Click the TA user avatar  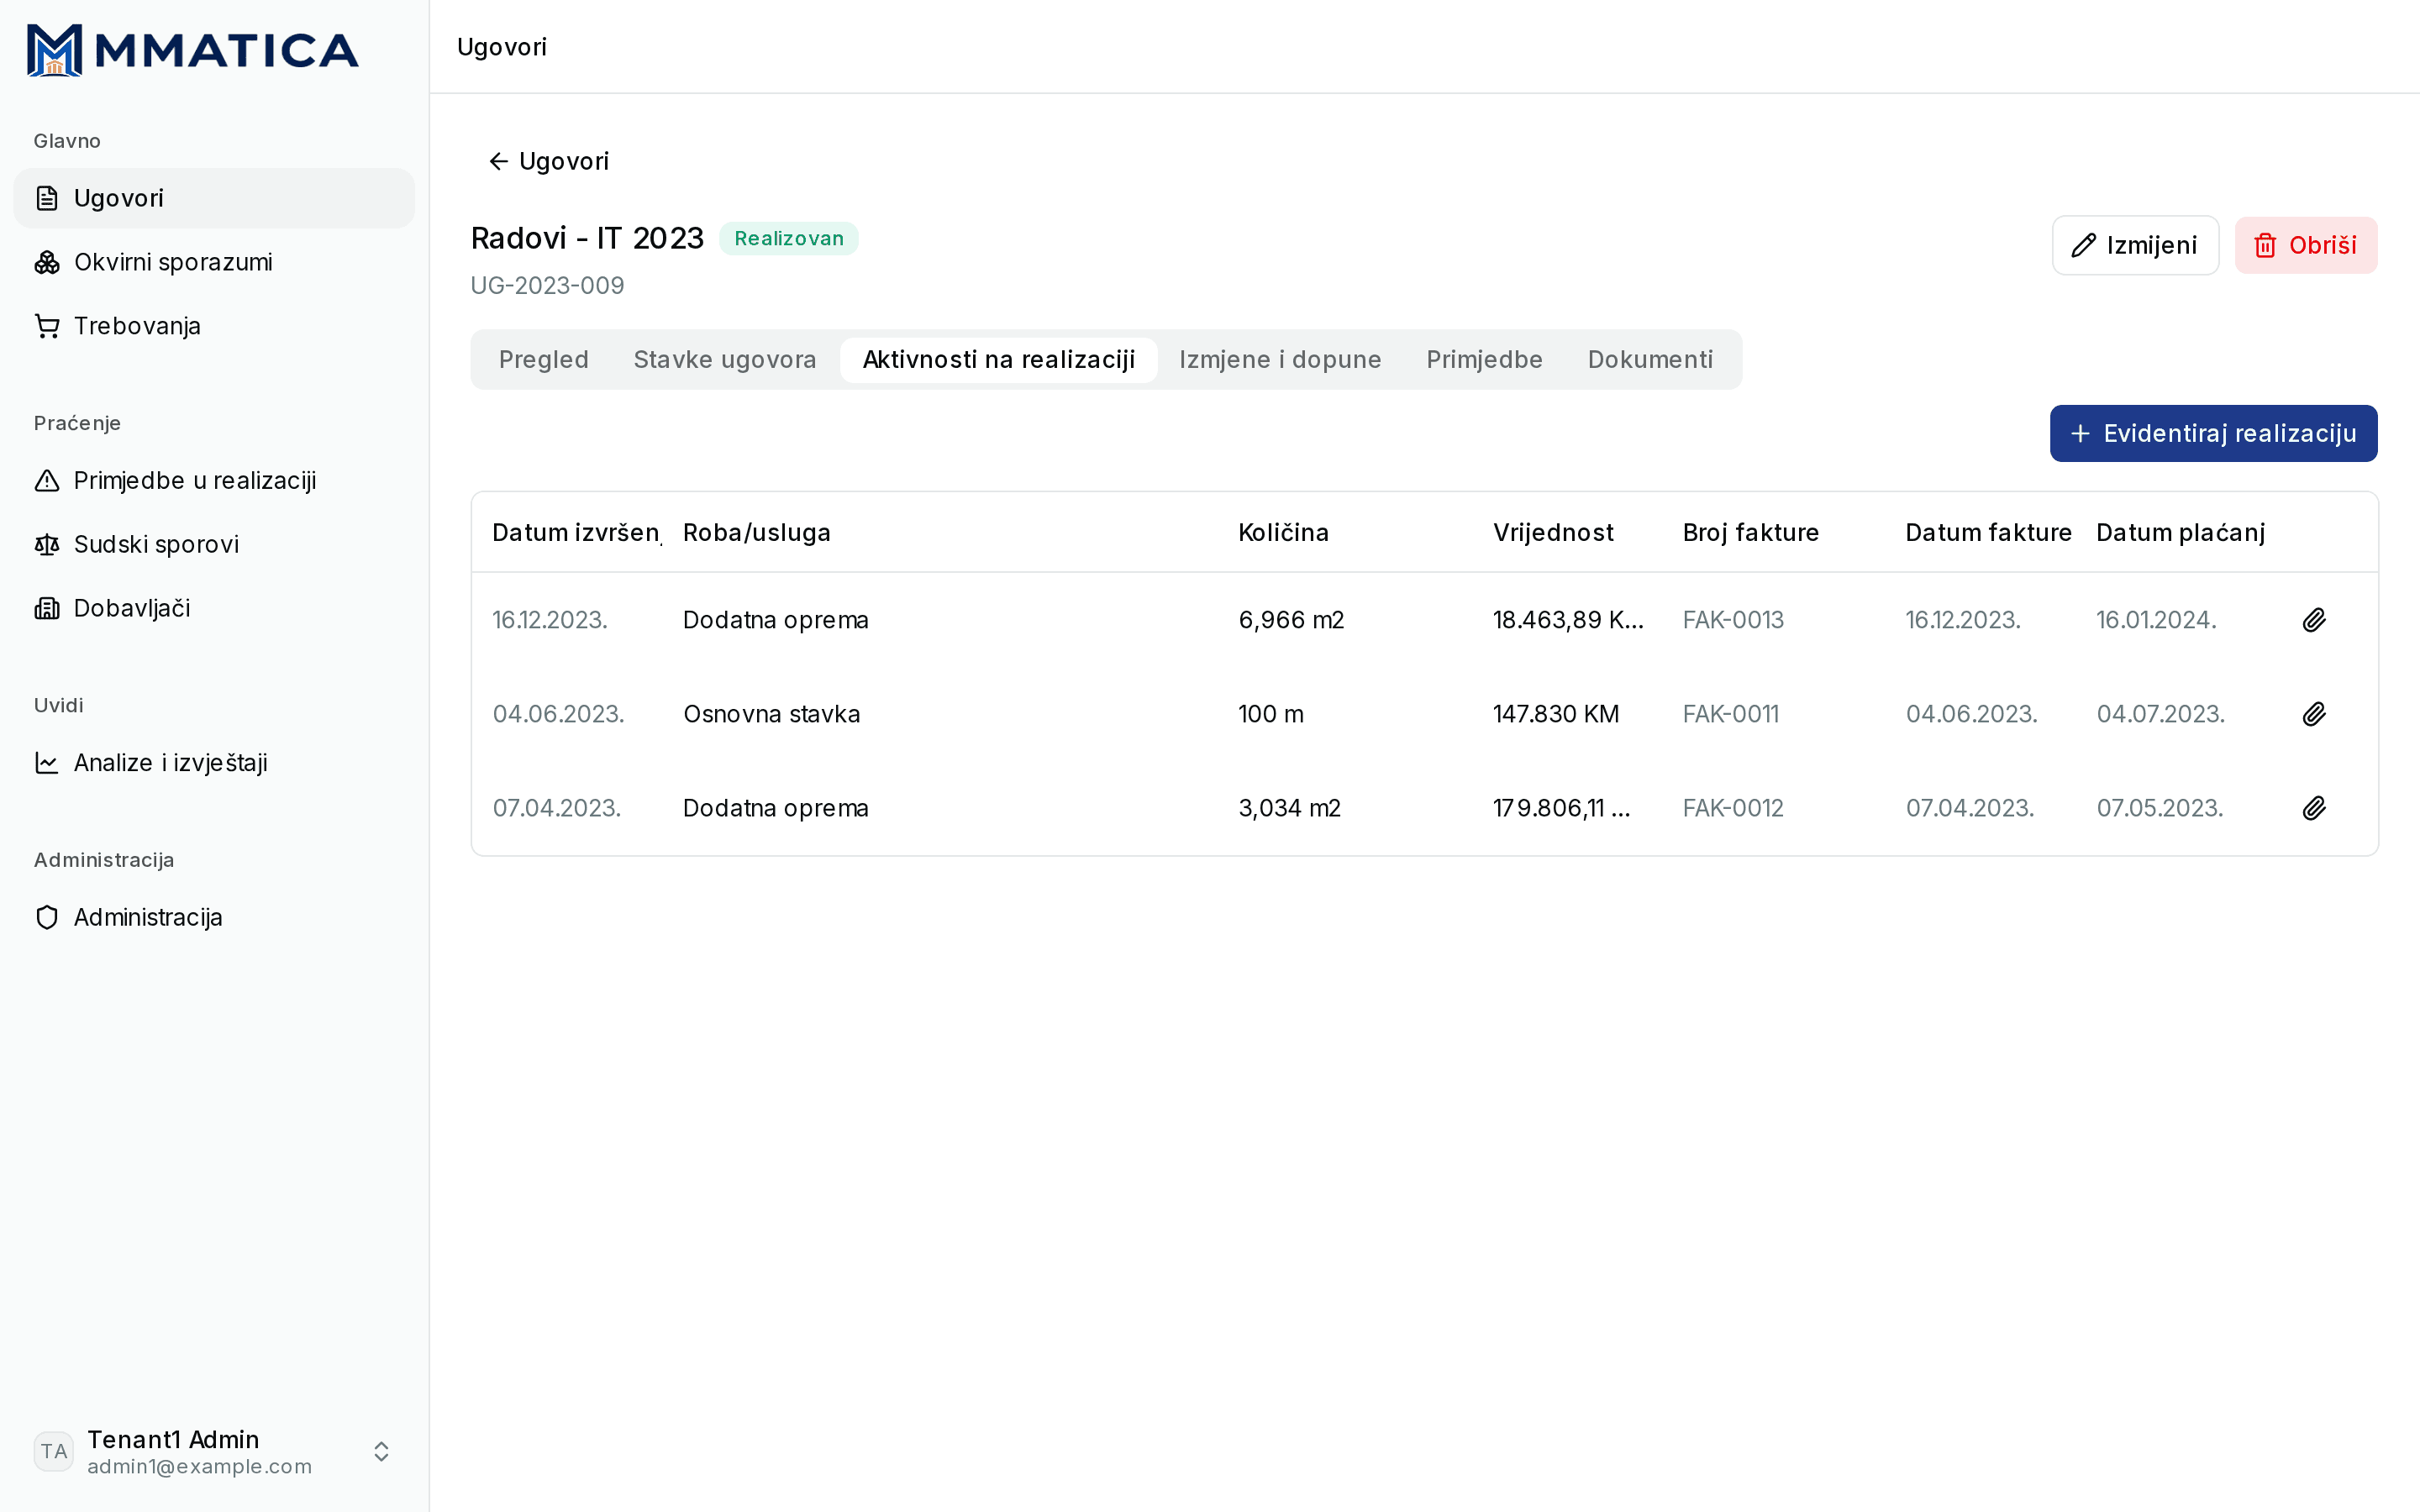click(x=54, y=1451)
